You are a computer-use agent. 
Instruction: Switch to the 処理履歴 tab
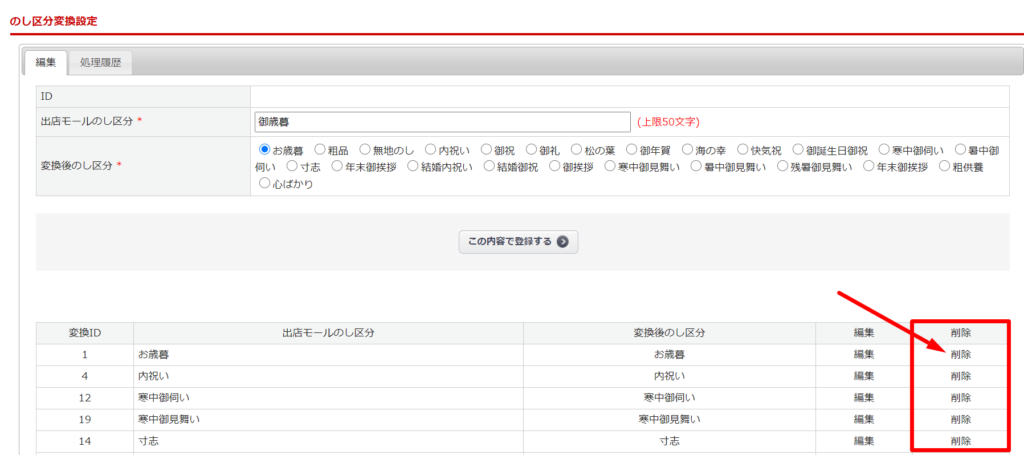[99, 63]
